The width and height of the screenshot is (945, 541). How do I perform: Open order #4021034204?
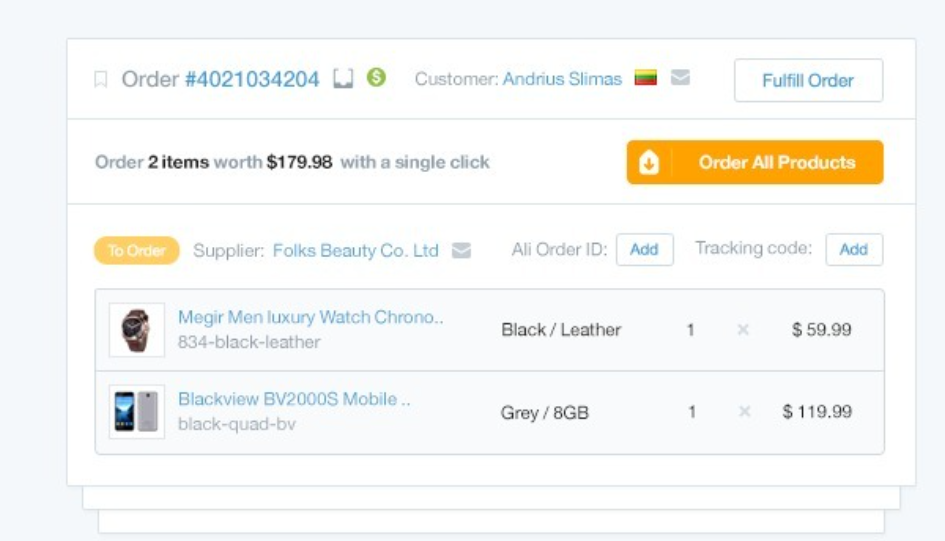(252, 80)
